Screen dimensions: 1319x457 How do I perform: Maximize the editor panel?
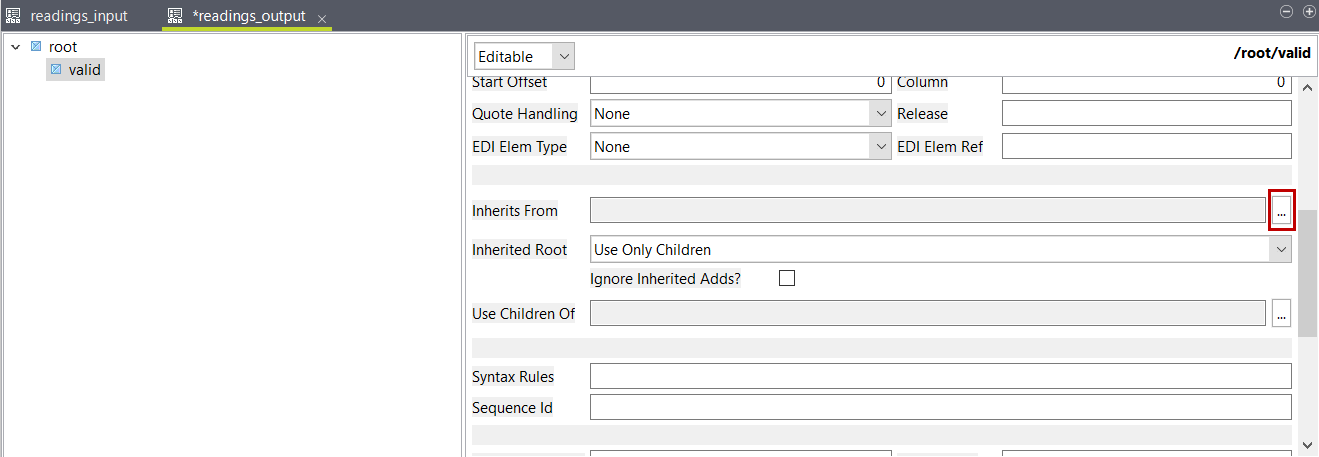(x=1309, y=11)
